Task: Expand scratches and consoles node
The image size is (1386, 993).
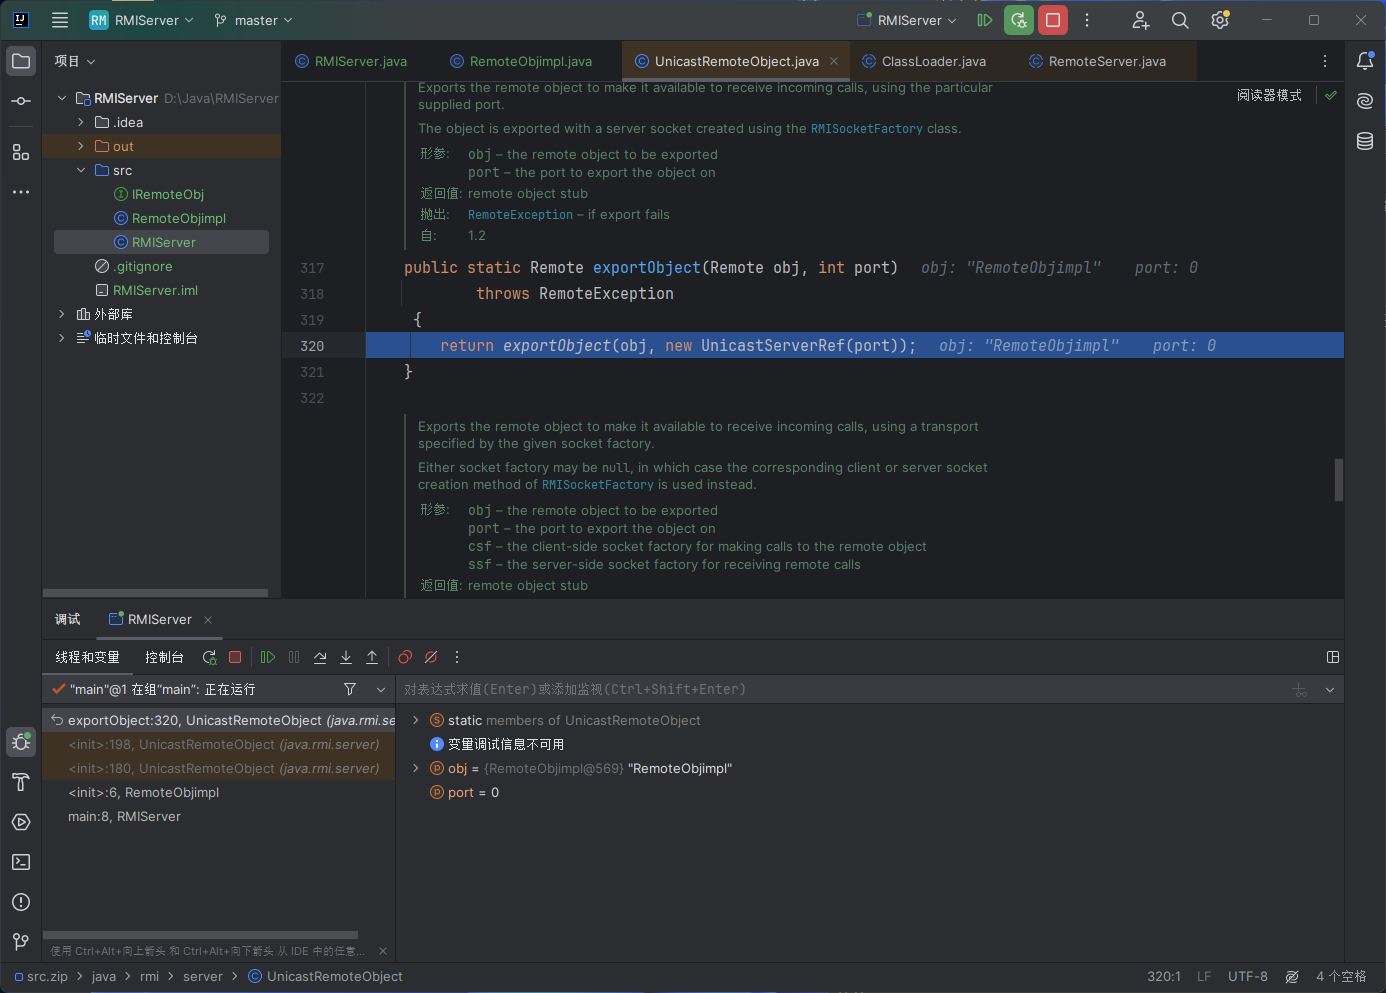Action: [x=62, y=338]
